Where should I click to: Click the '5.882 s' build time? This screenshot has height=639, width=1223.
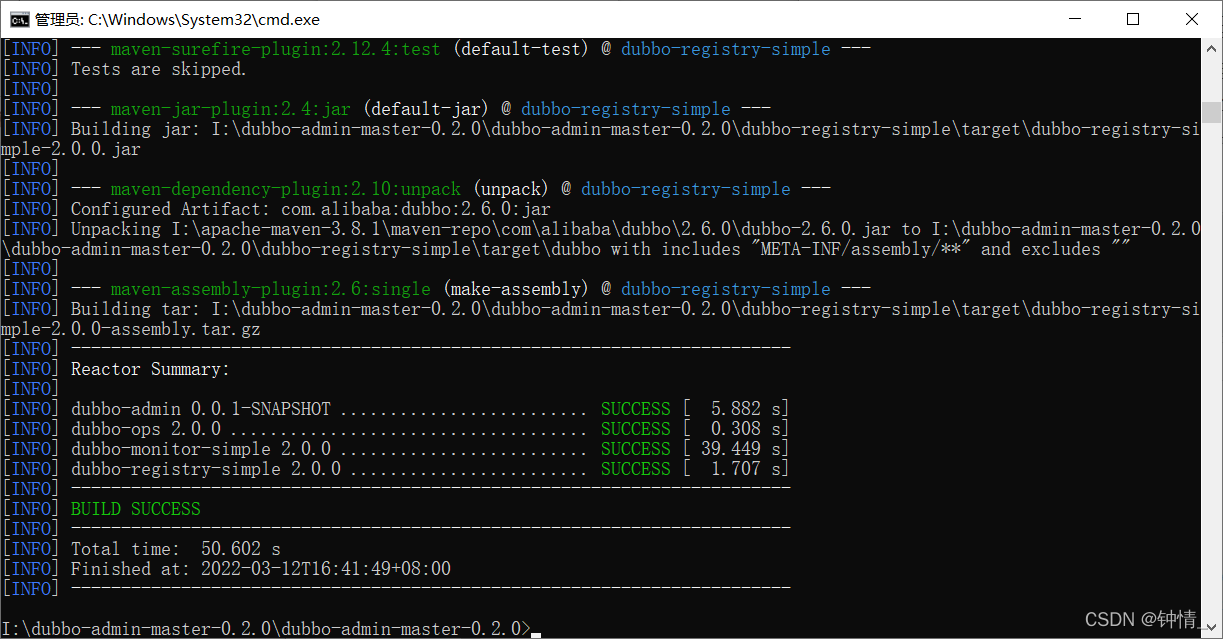pyautogui.click(x=745, y=409)
